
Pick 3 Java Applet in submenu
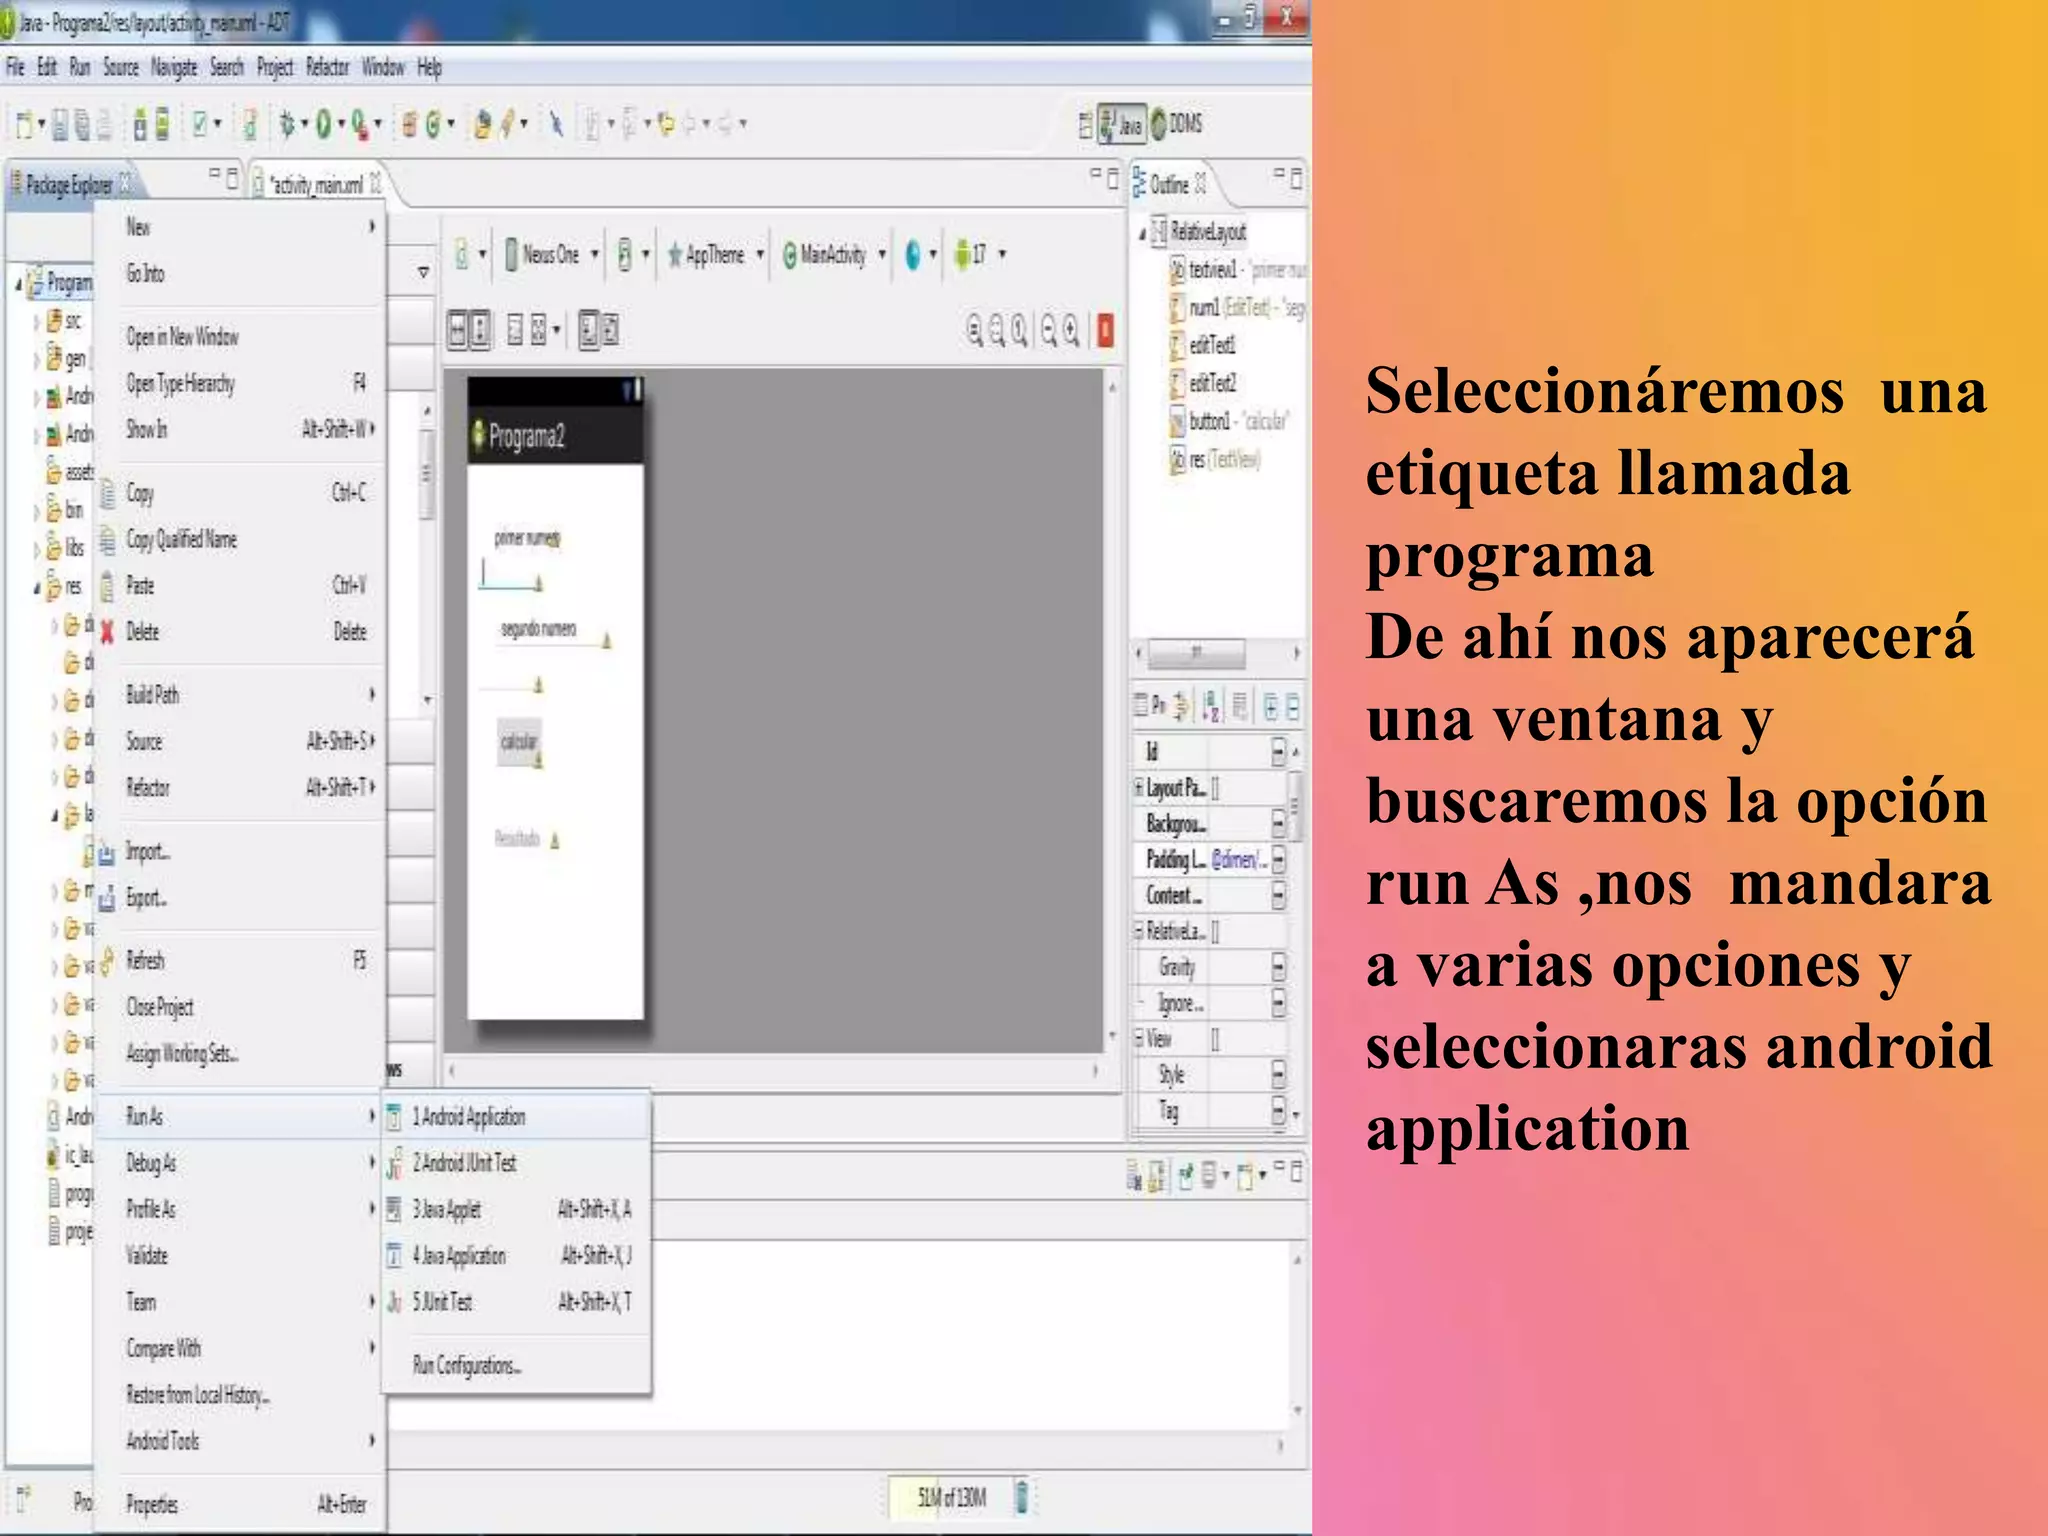pos(516,1209)
